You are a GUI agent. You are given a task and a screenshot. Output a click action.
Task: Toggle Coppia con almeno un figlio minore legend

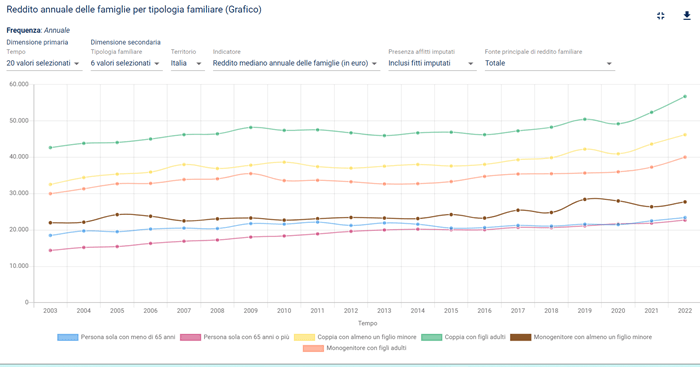[355, 337]
